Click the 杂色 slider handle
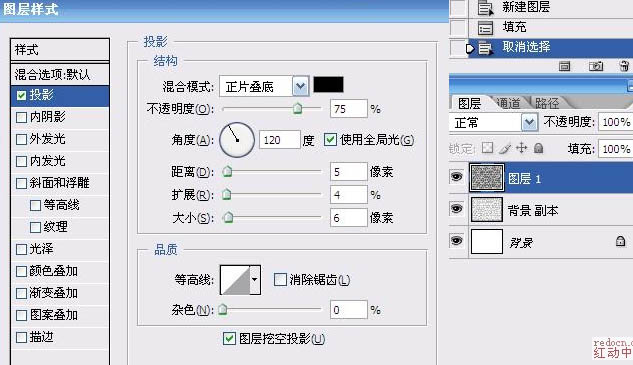This screenshot has width=633, height=365. (x=222, y=310)
